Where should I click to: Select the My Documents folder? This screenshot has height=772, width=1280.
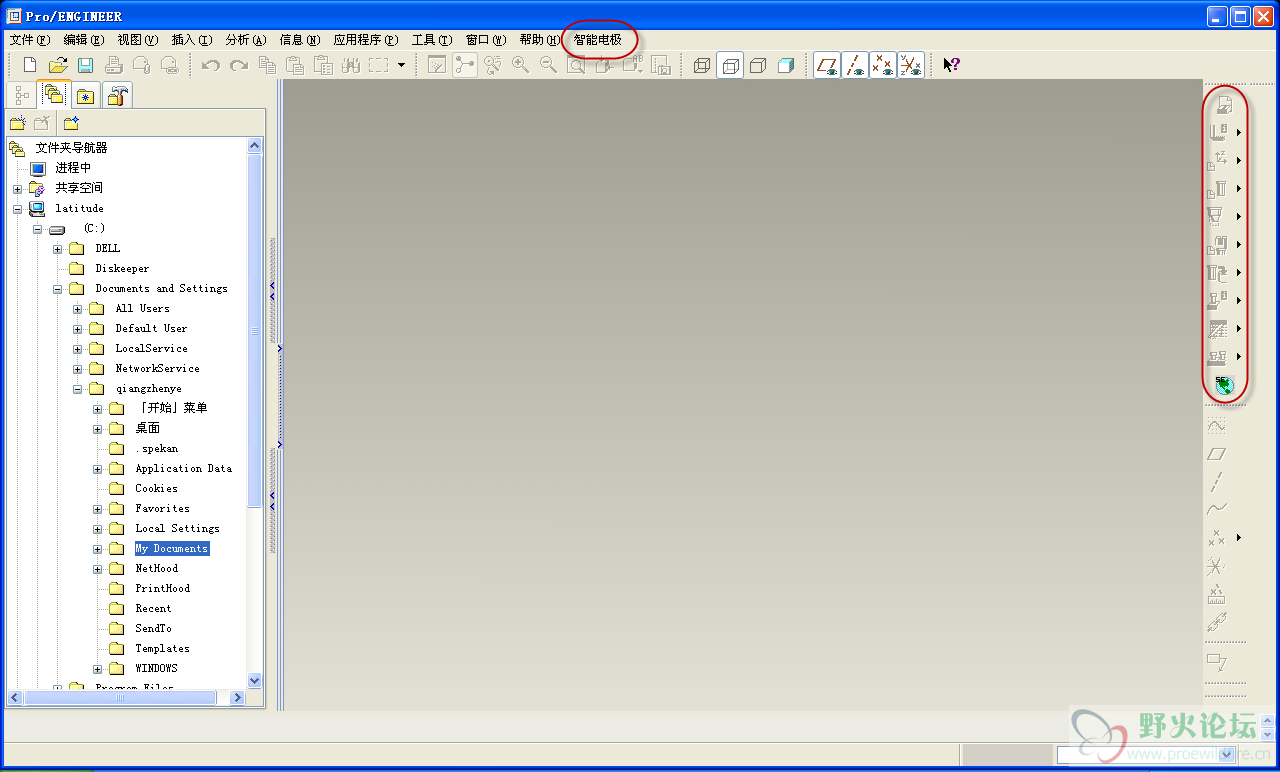[x=172, y=548]
